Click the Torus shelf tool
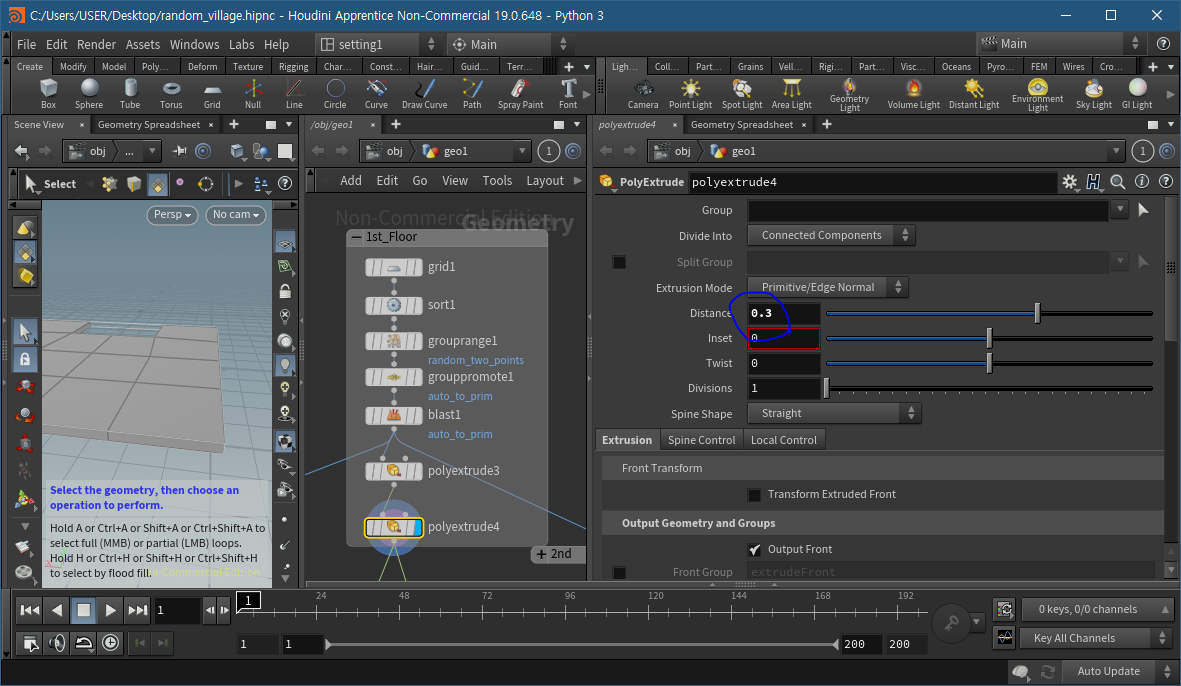Viewport: 1181px width, 686px height. click(x=171, y=92)
